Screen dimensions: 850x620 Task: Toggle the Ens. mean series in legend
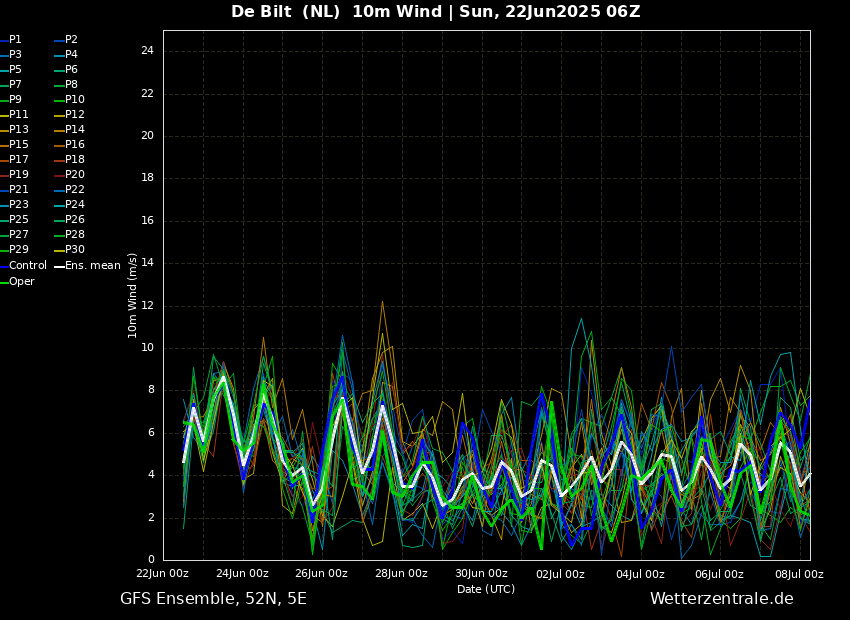(92, 266)
